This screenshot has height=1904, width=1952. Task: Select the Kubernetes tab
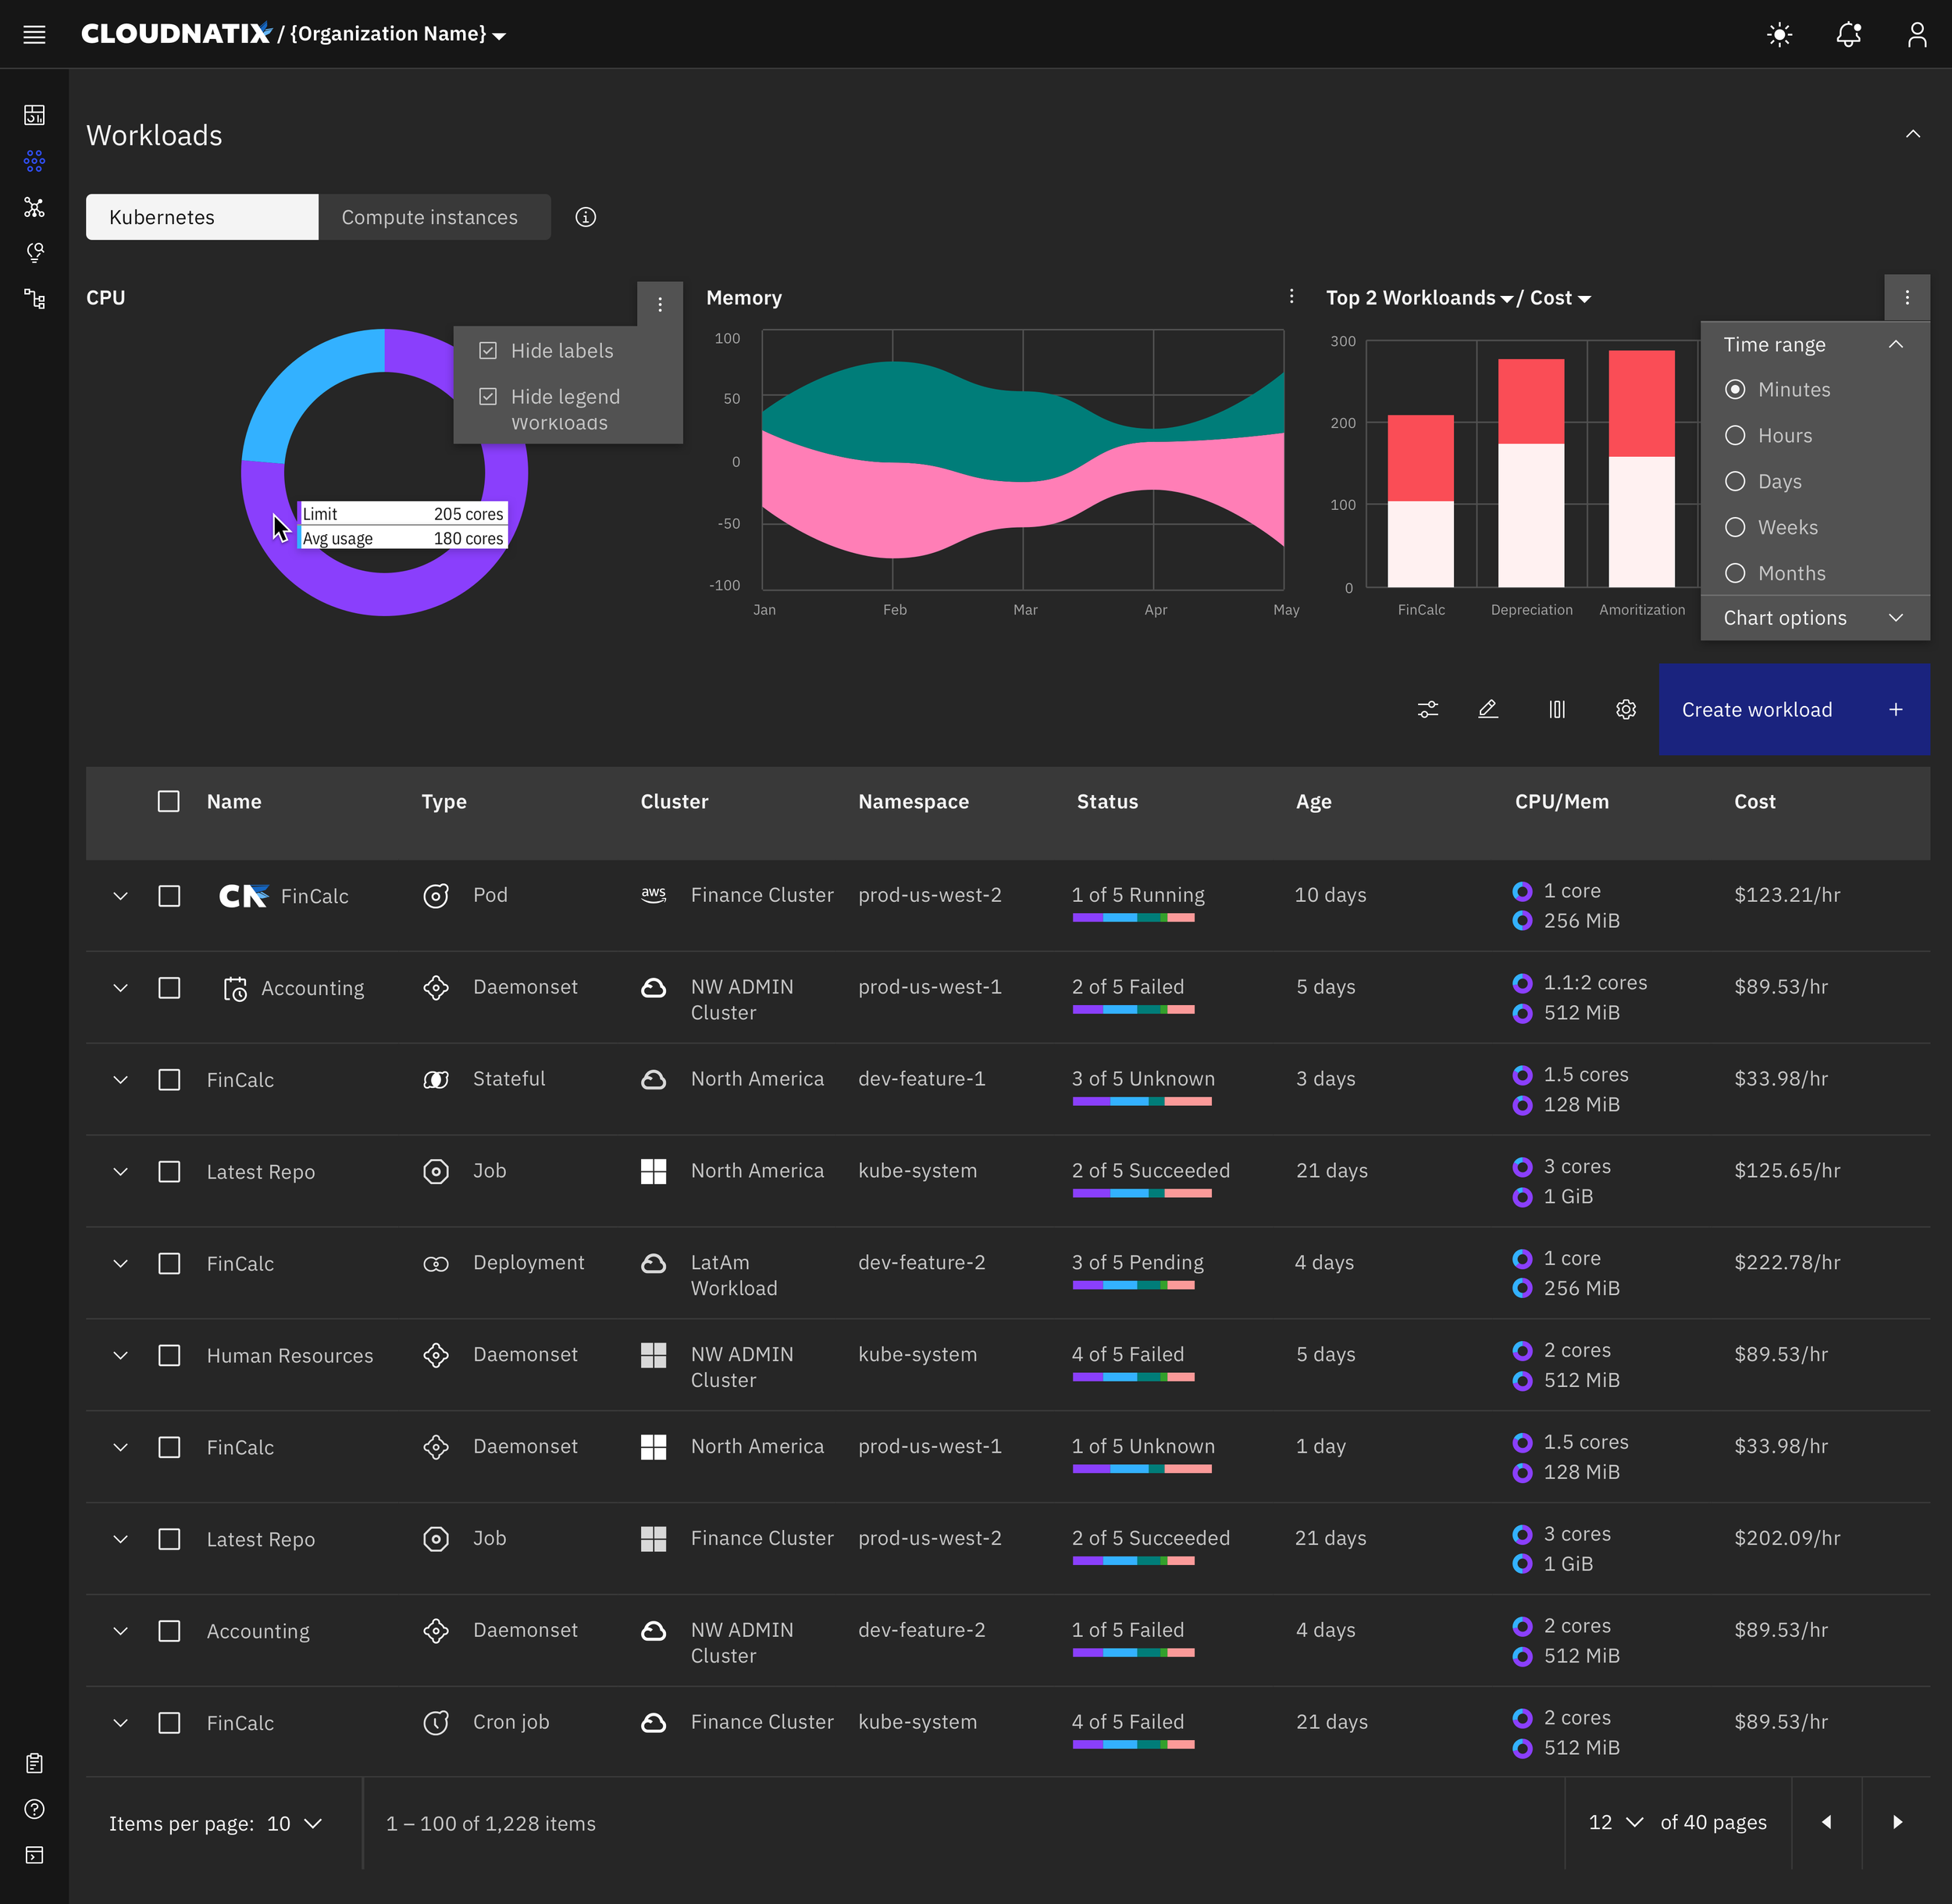click(202, 217)
